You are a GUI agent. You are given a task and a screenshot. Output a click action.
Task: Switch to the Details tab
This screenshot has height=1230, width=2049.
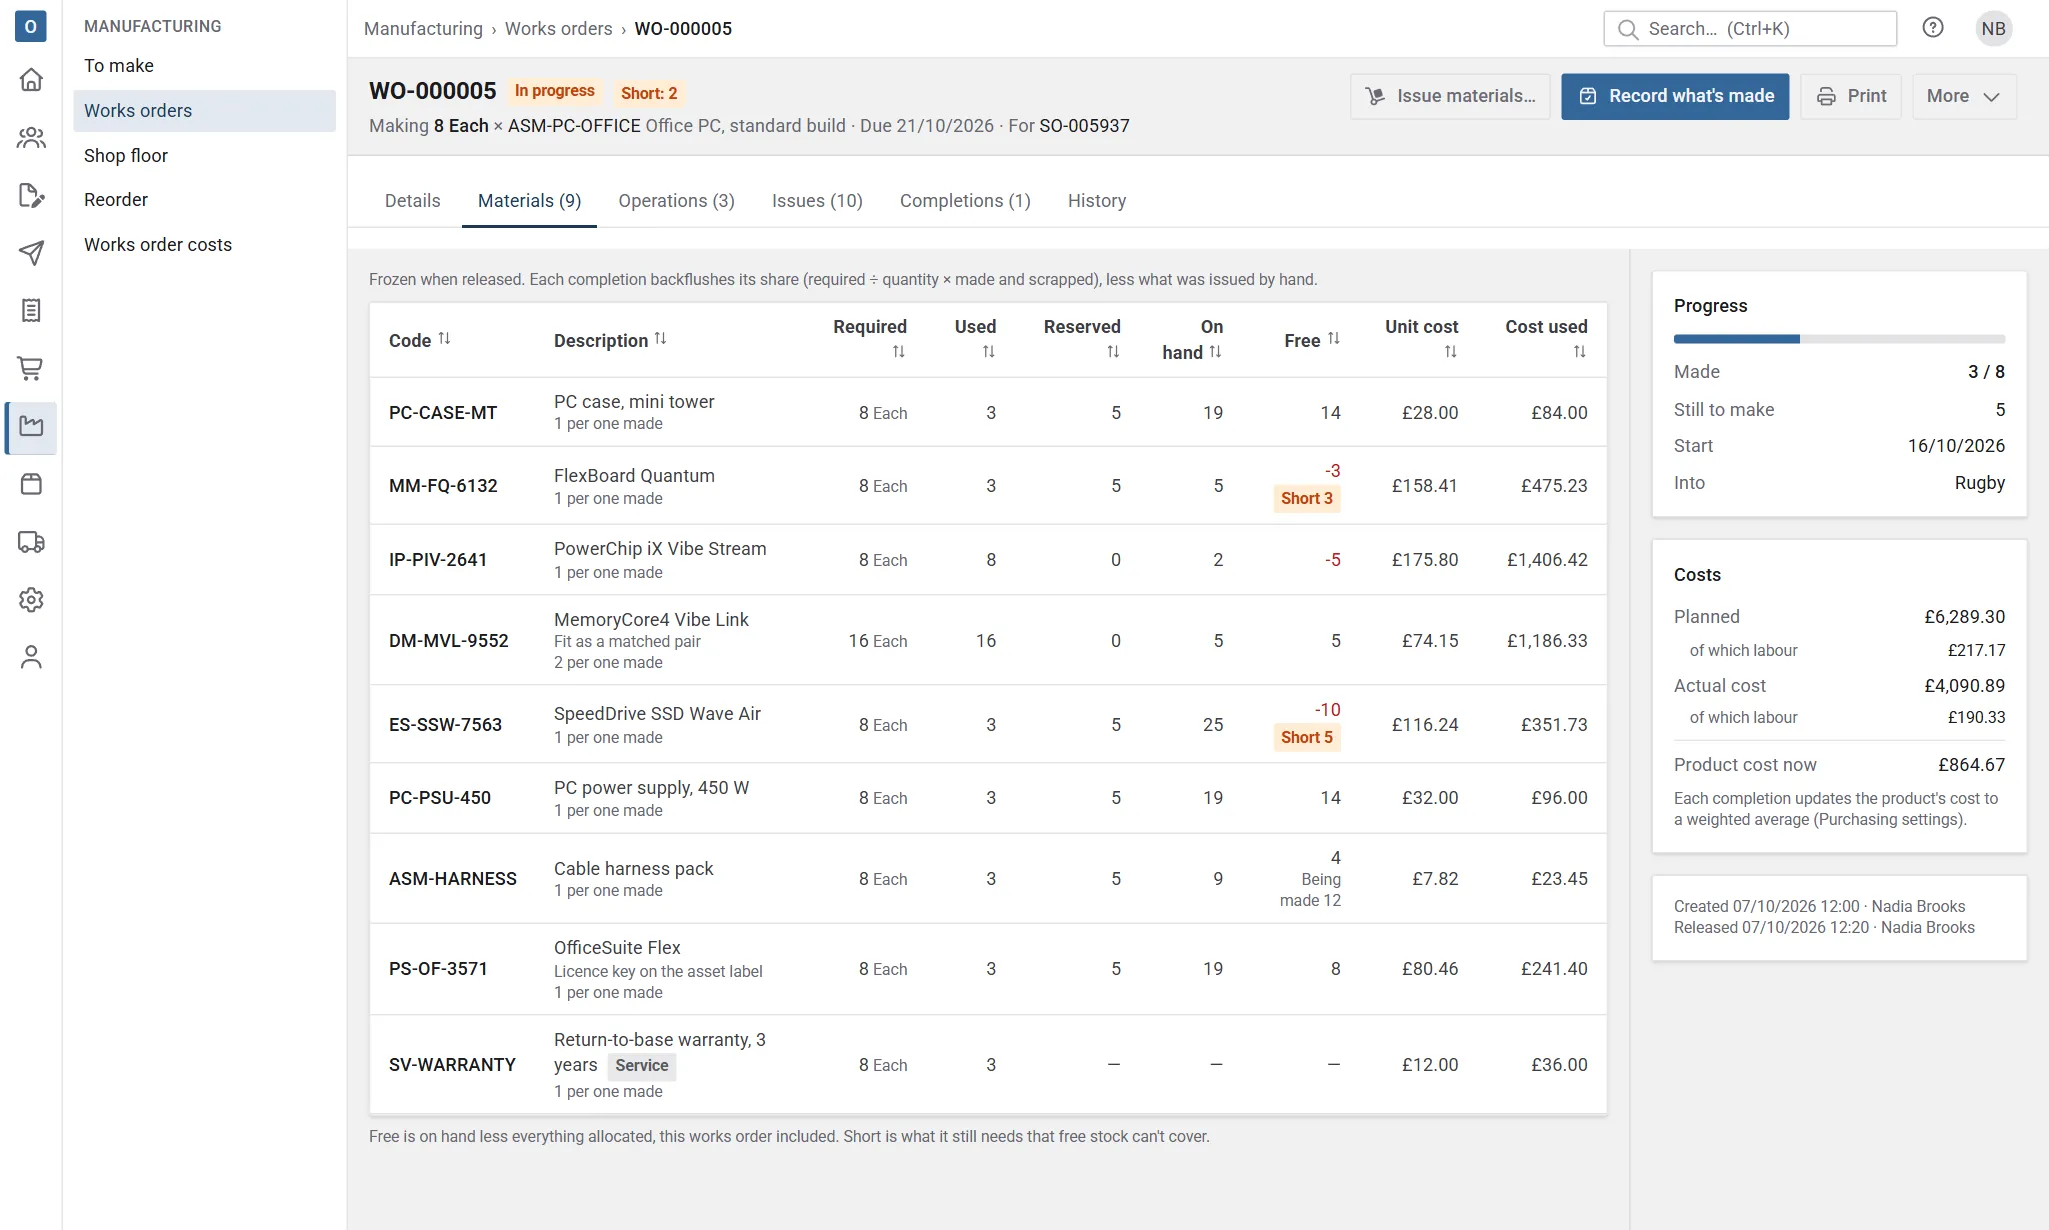412,201
